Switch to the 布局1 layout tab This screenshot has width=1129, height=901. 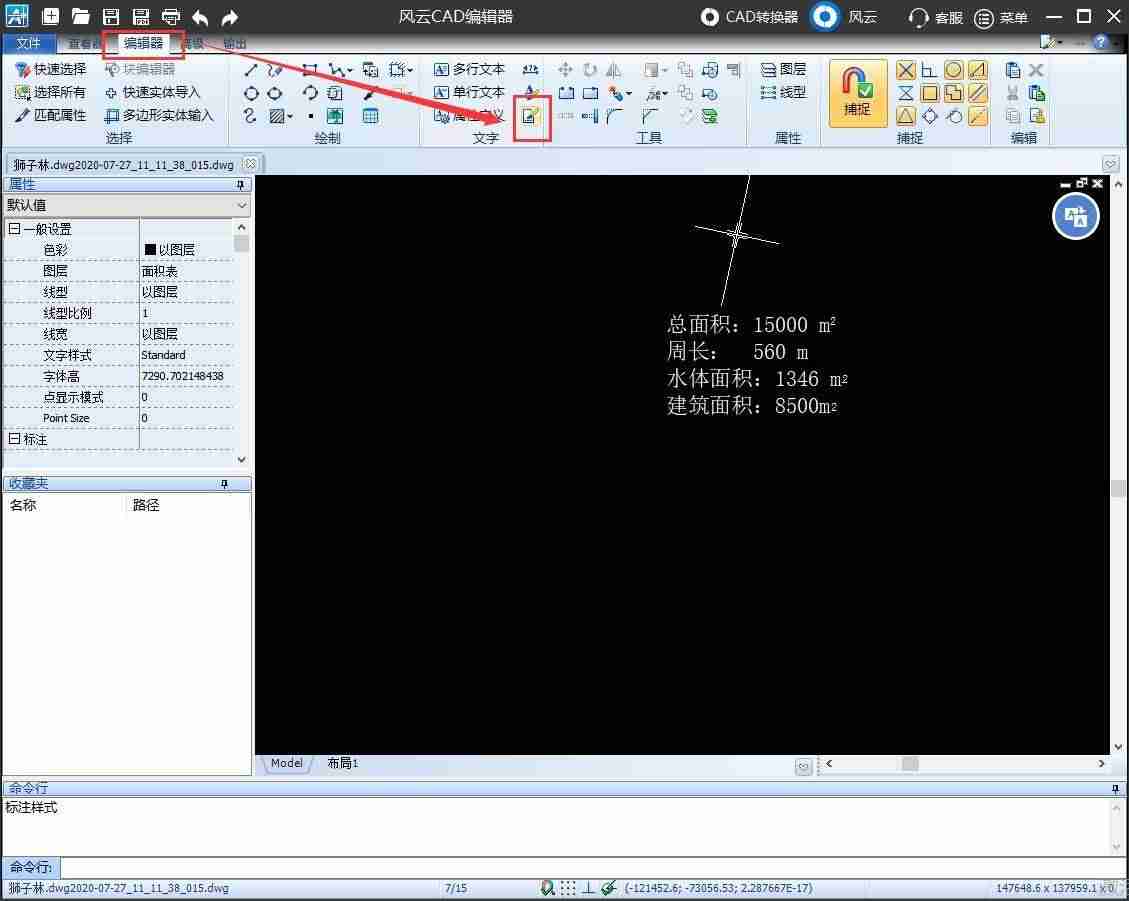pos(342,763)
